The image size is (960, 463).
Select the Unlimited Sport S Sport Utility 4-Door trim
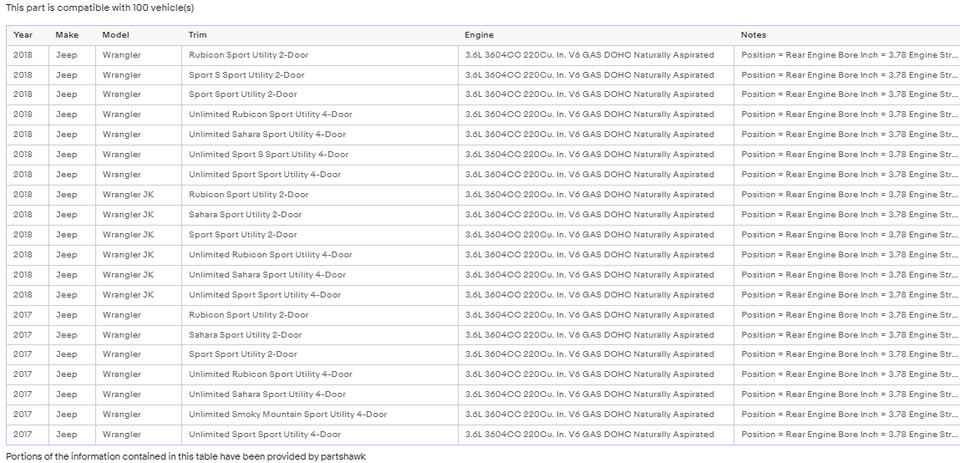point(268,155)
